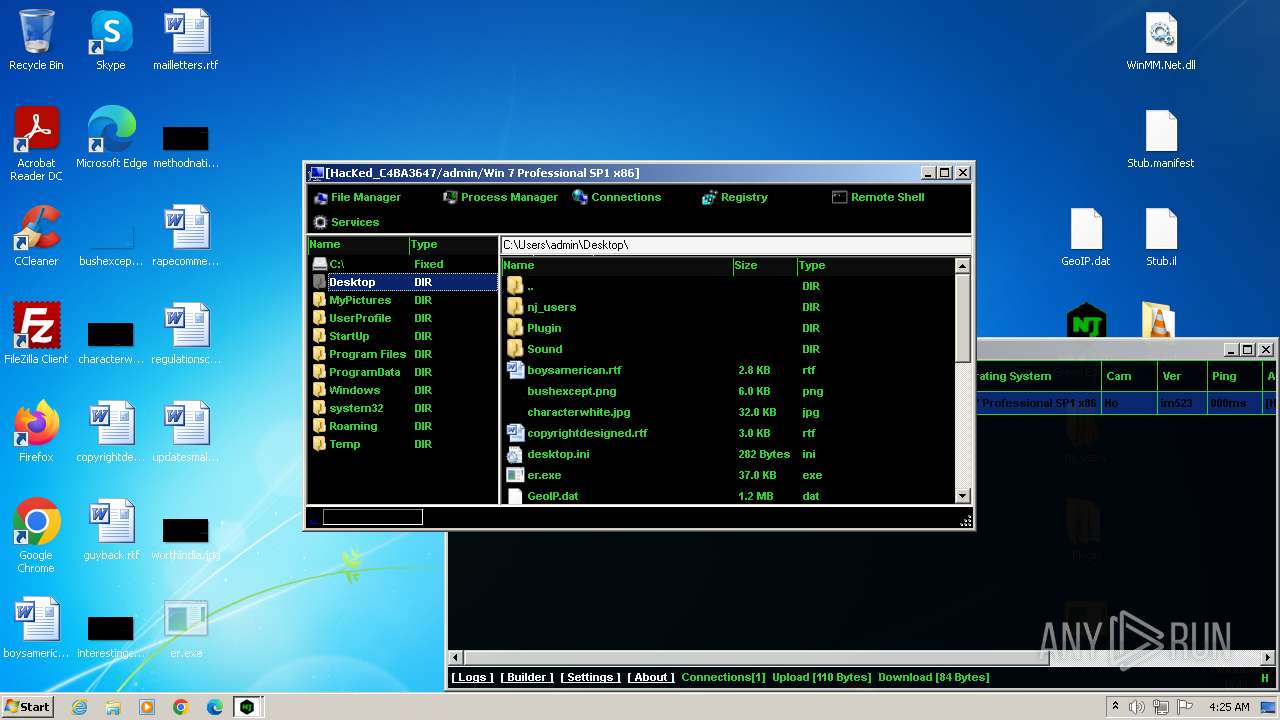Viewport: 1280px width, 720px height.
Task: Click boysamerican.rtf file icon in list
Action: 515,370
